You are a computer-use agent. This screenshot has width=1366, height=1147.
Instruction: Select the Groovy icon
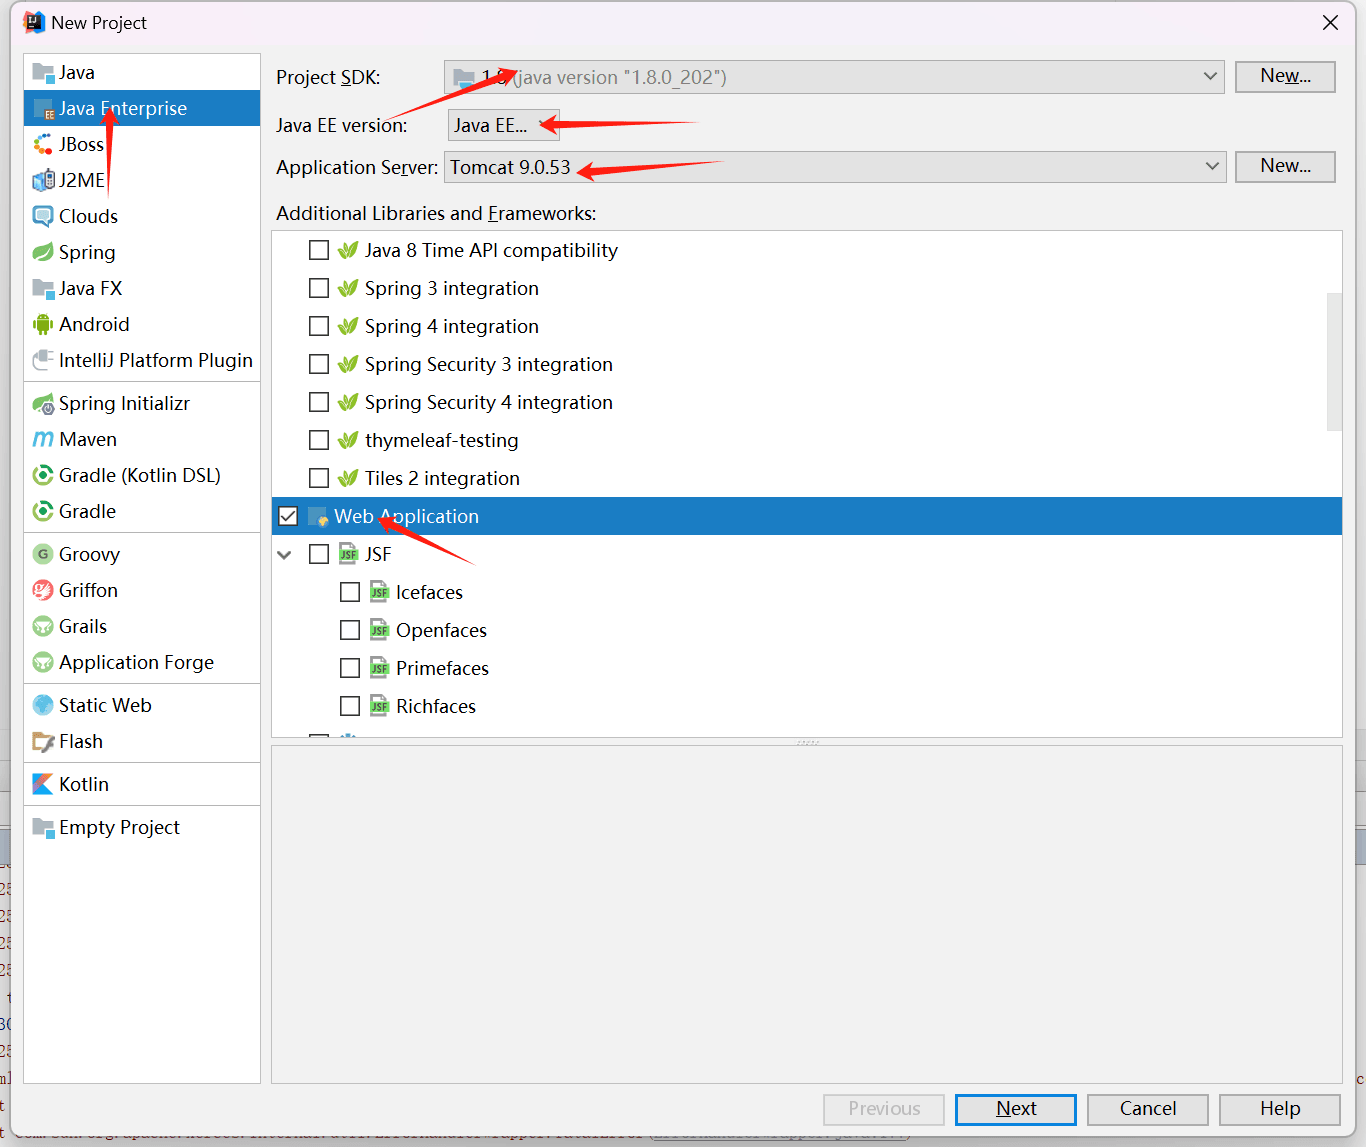[43, 554]
